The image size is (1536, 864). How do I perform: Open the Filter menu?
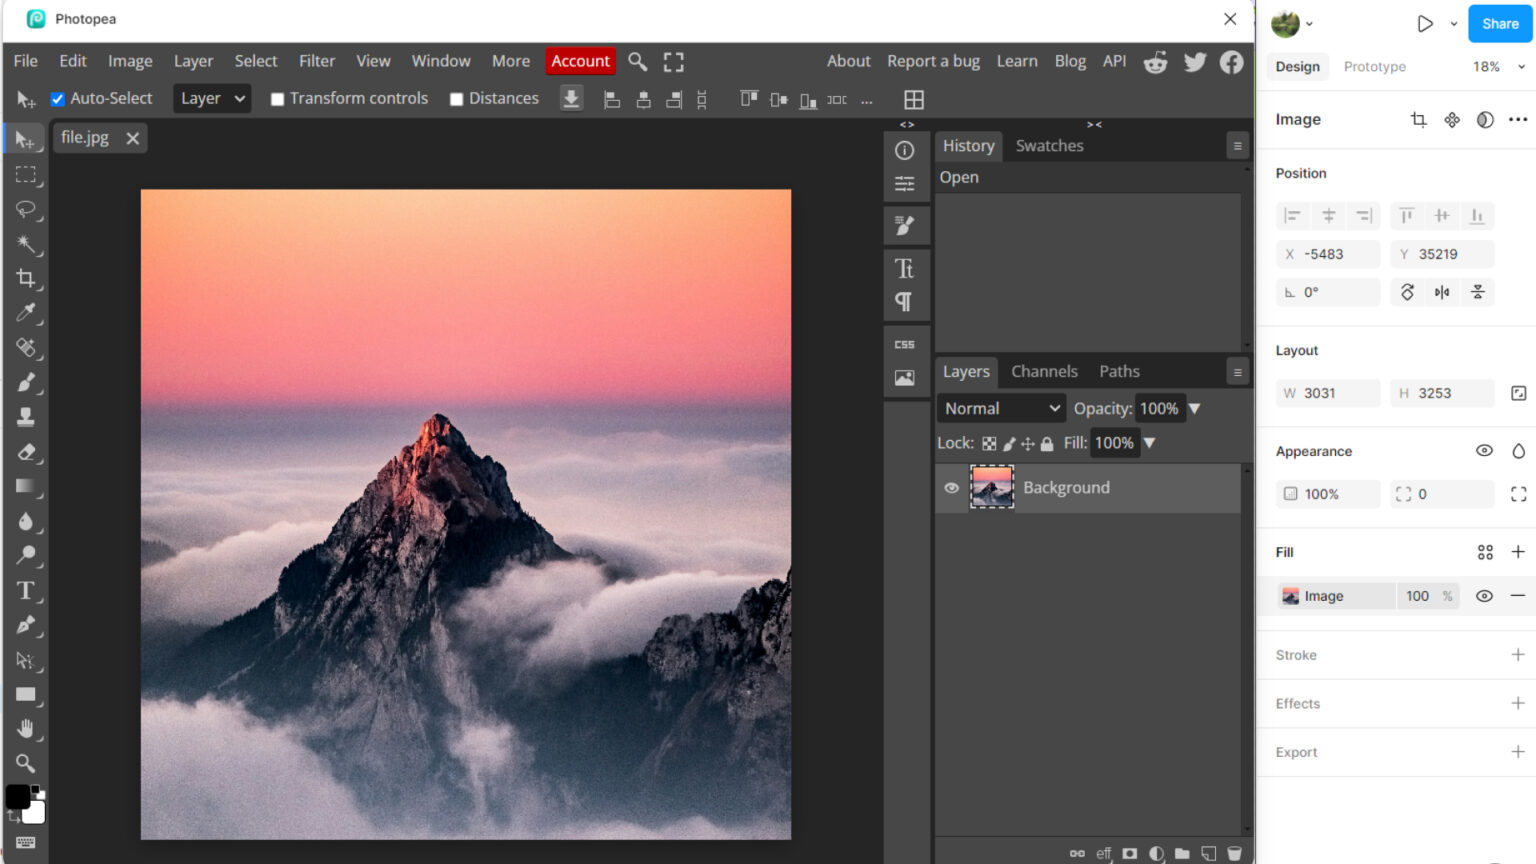click(x=317, y=61)
